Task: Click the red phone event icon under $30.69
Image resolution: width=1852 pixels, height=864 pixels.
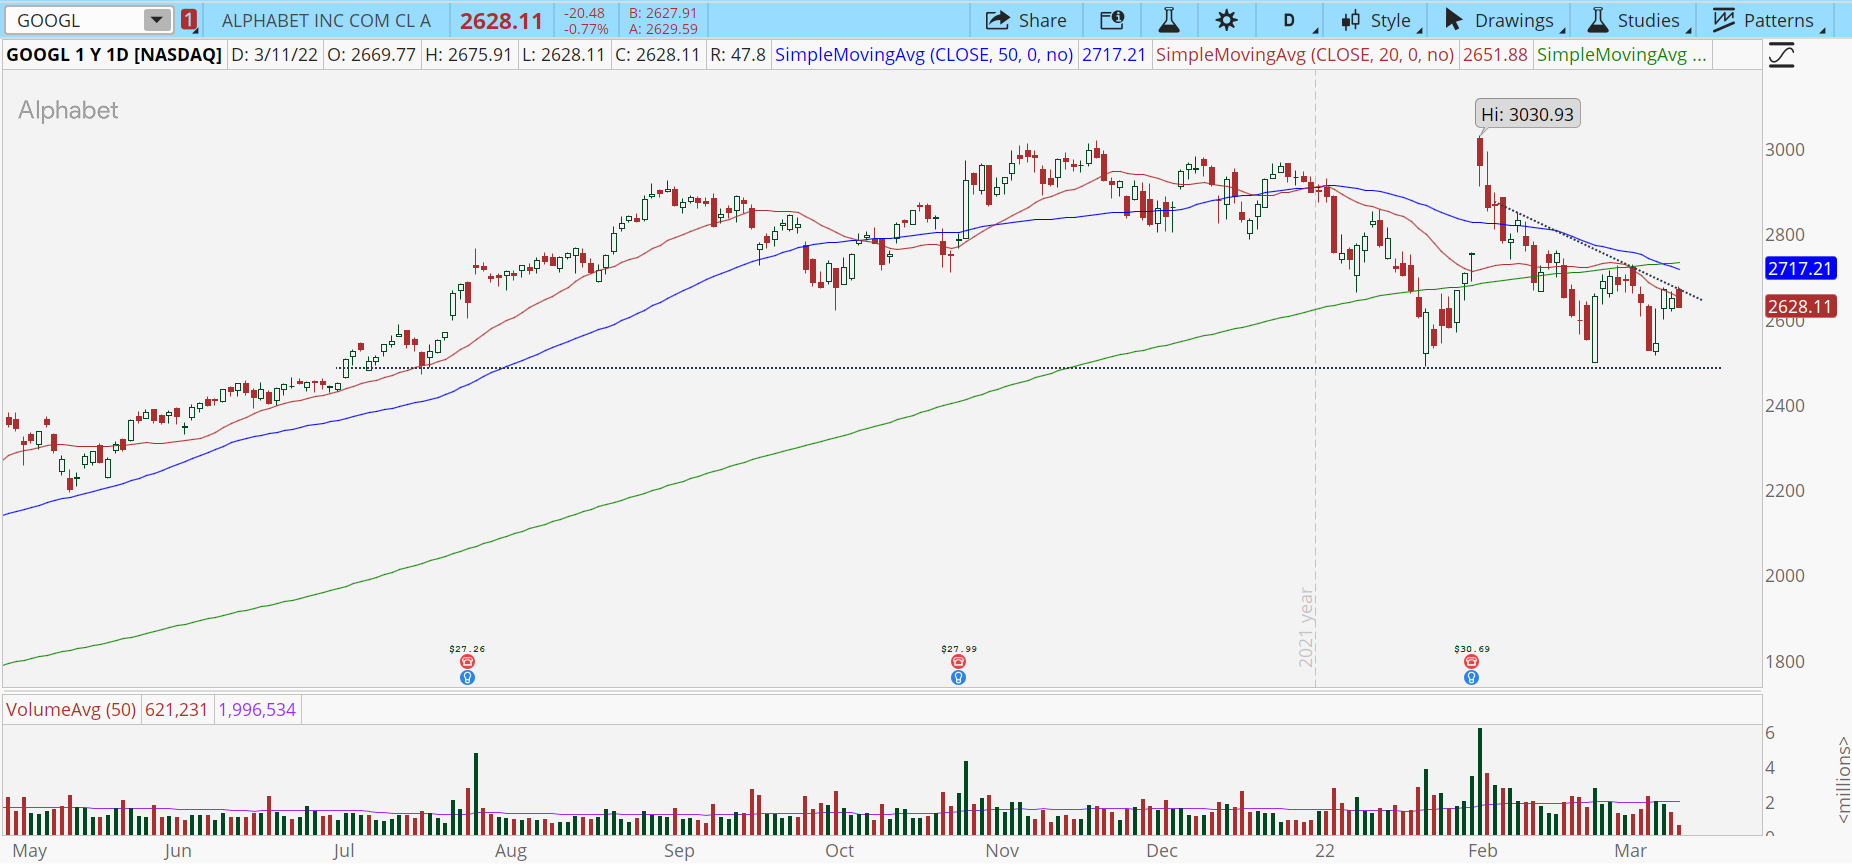Action: click(x=1471, y=662)
